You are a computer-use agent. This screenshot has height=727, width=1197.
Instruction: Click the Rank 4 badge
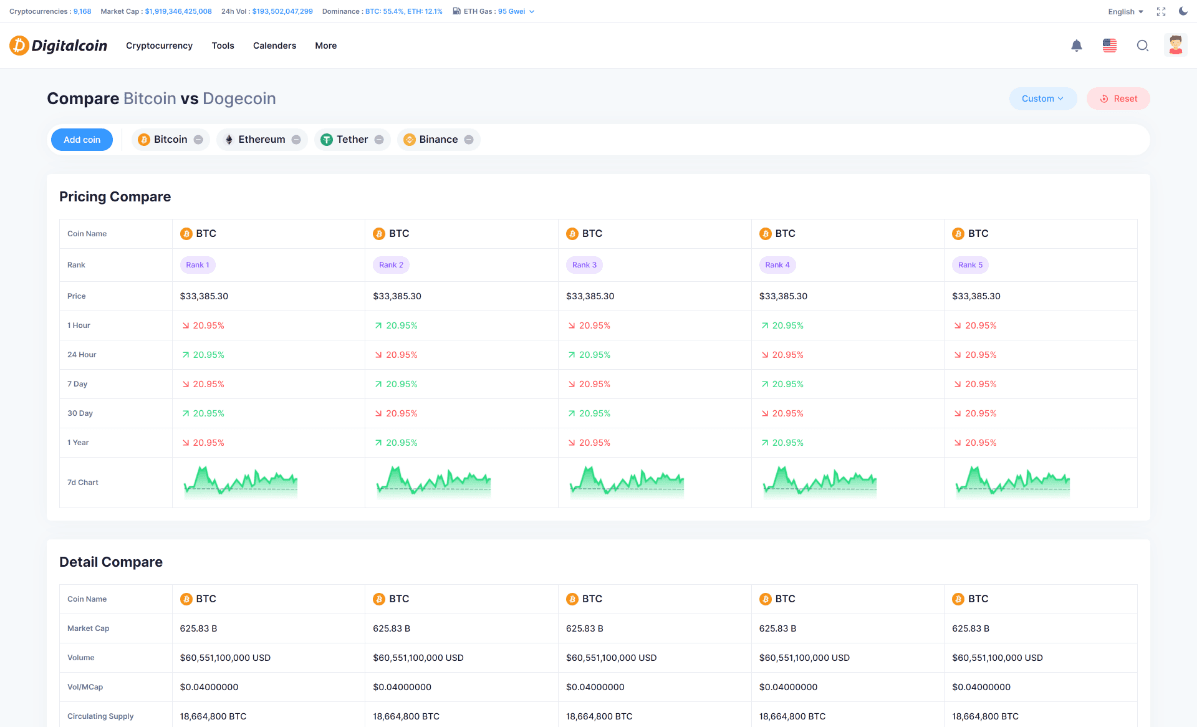click(777, 265)
